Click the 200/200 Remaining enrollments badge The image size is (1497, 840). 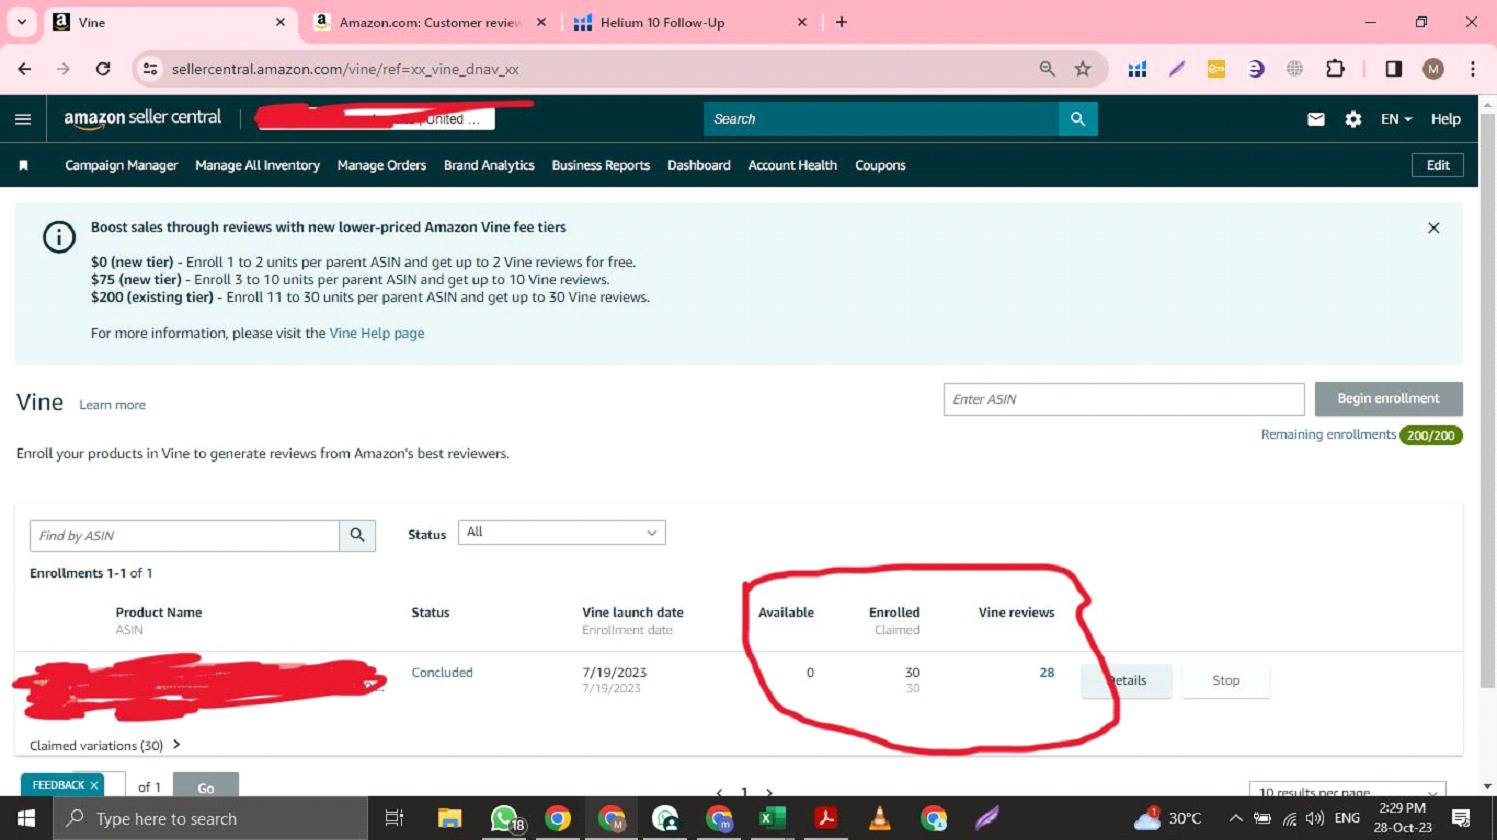coord(1431,435)
